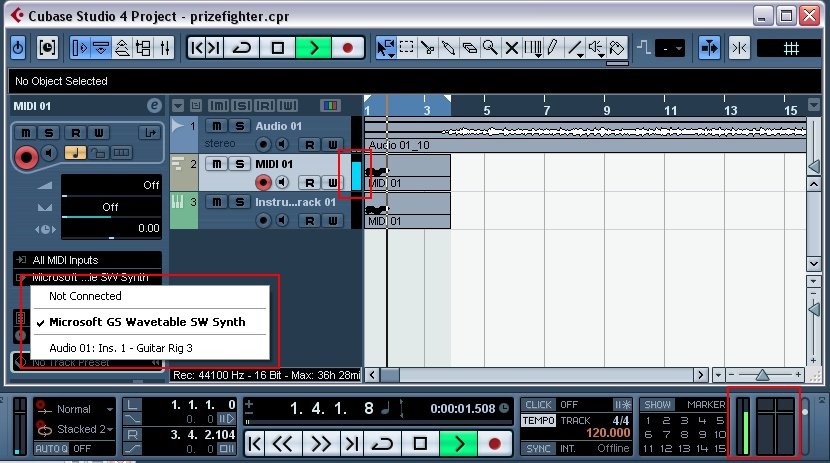The image size is (830, 463).
Task: Click SHOW markers button
Action: 657,405
